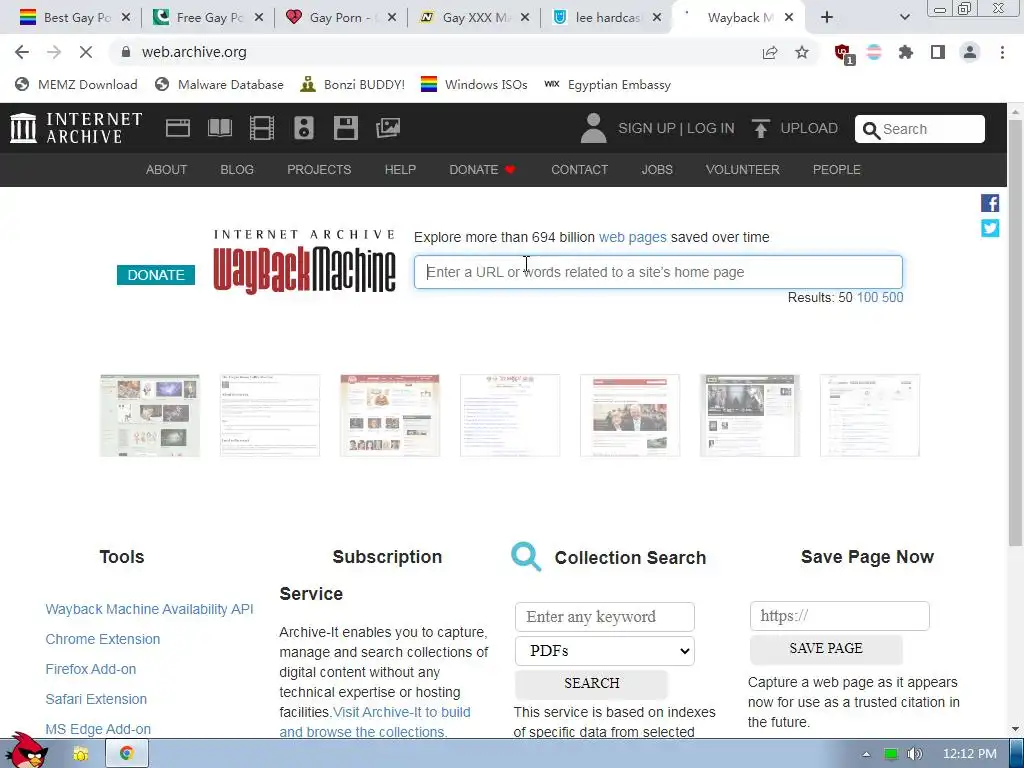The height and width of the screenshot is (768, 1024).
Task: Open the volume speaker tray icon
Action: 915,754
